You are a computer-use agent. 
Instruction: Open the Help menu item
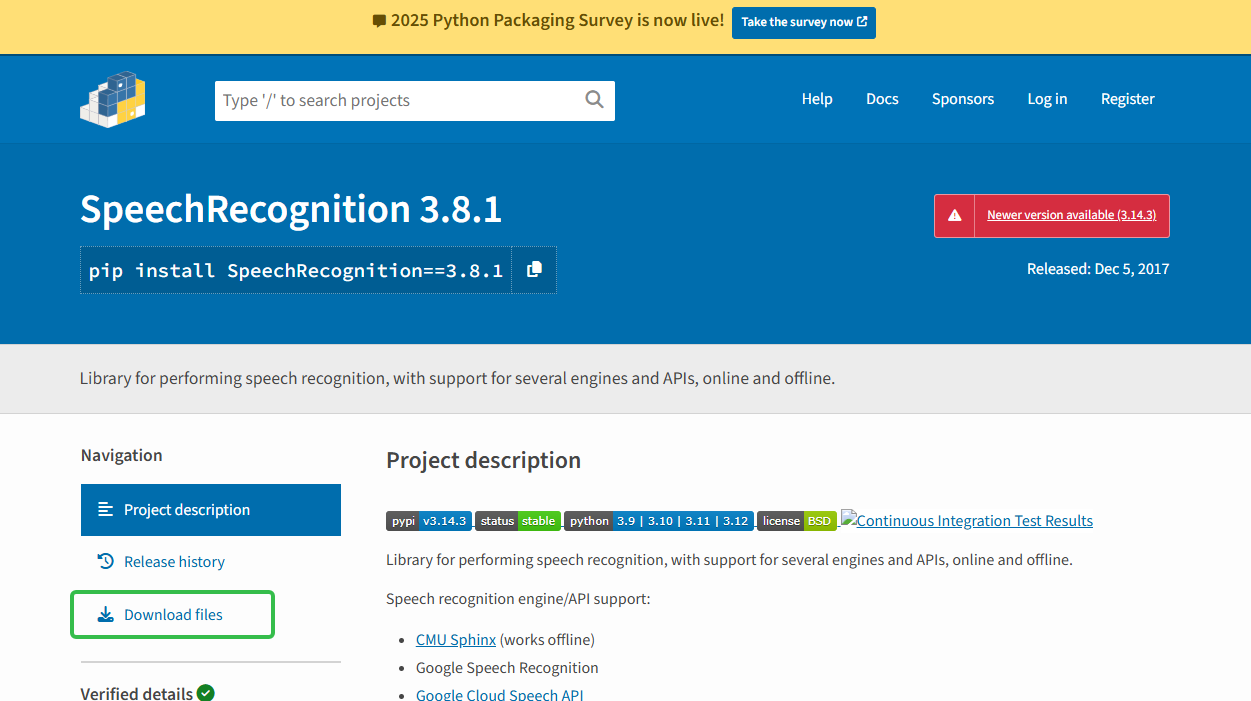click(817, 98)
